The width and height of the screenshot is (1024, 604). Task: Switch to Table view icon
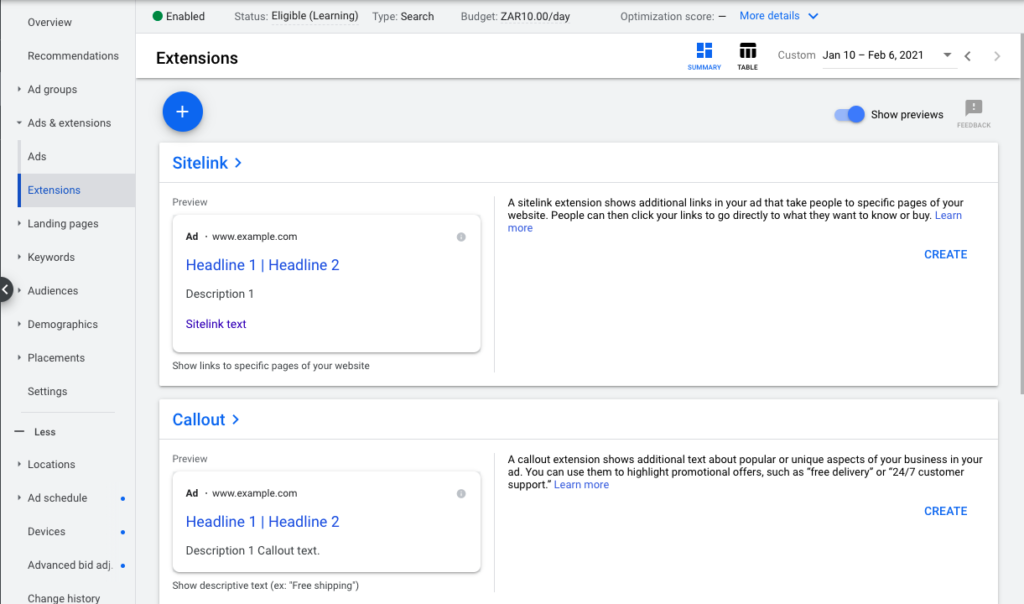(x=747, y=56)
